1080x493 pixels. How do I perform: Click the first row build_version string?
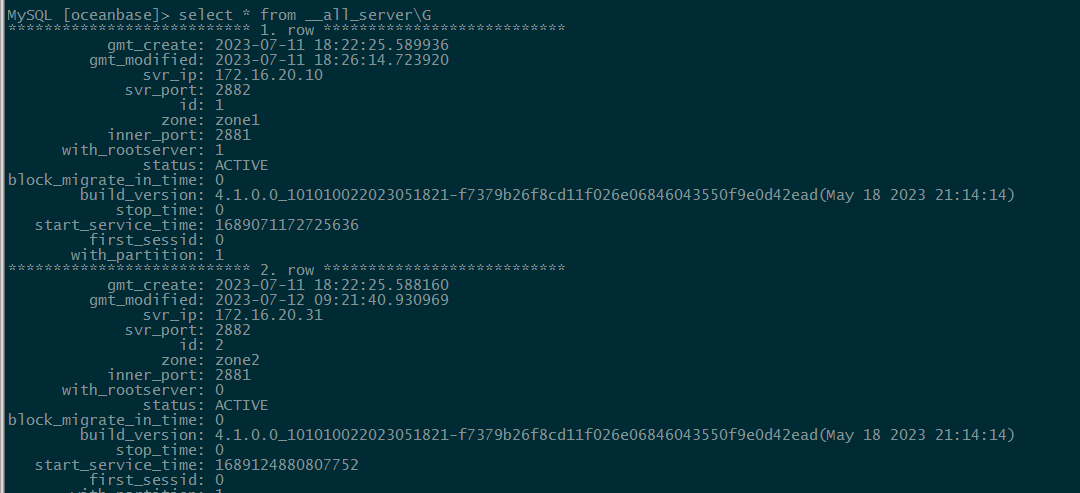(x=615, y=195)
